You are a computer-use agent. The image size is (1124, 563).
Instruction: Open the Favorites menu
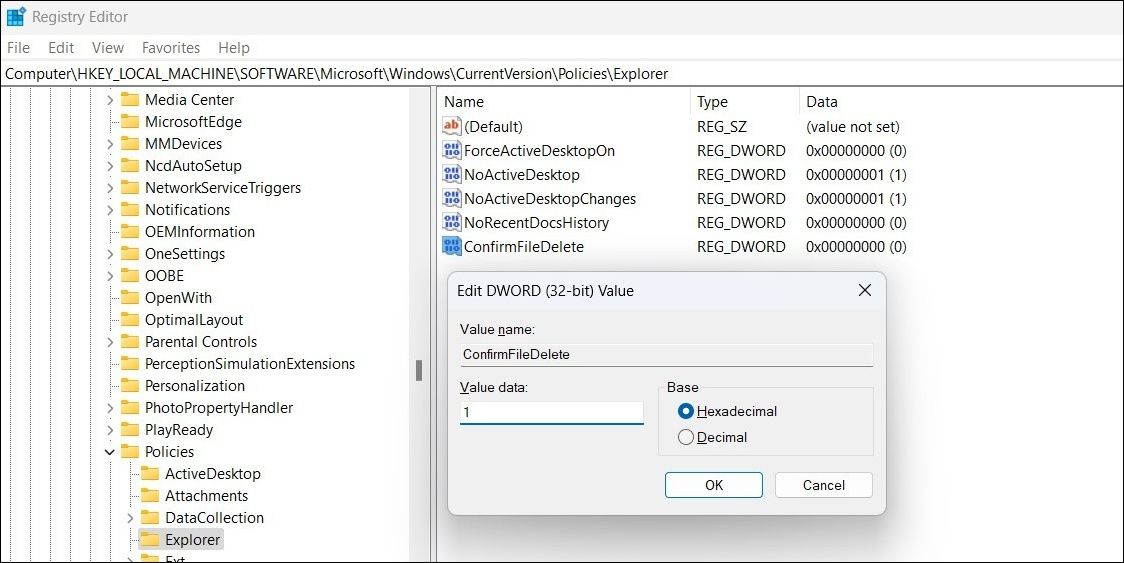coord(171,48)
